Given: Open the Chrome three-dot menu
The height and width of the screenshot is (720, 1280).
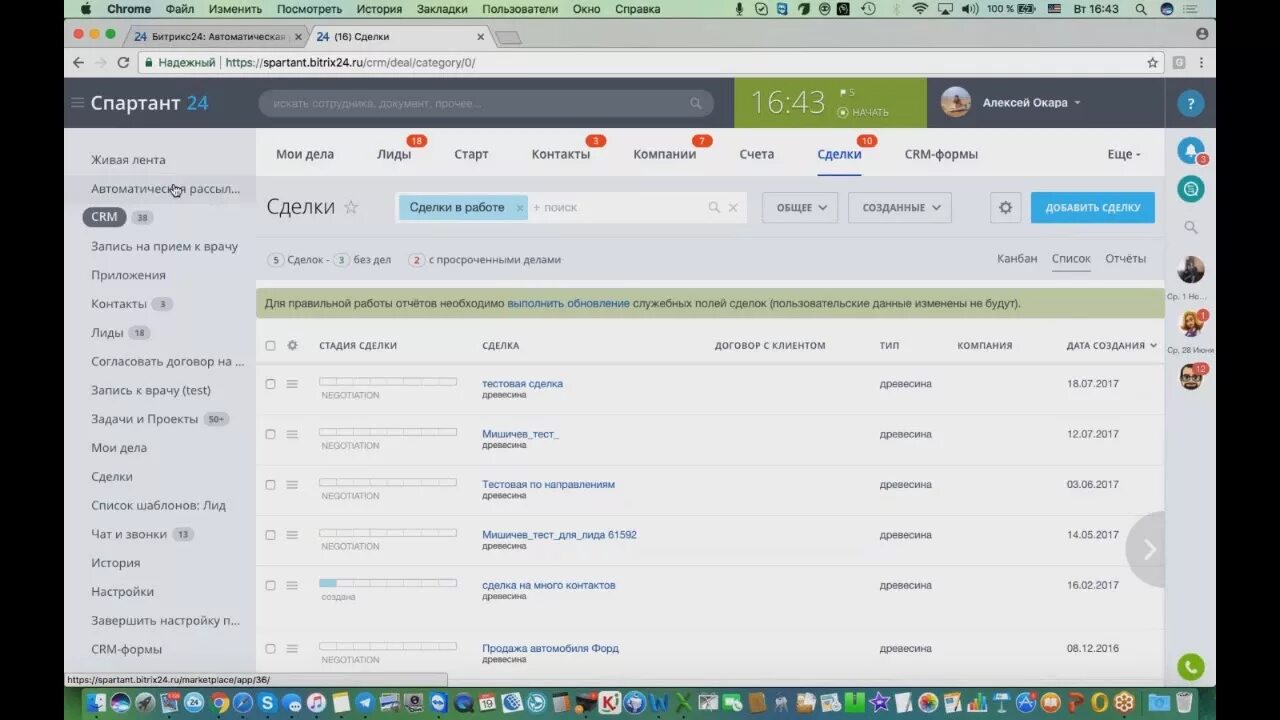Looking at the screenshot, I should pos(1201,62).
